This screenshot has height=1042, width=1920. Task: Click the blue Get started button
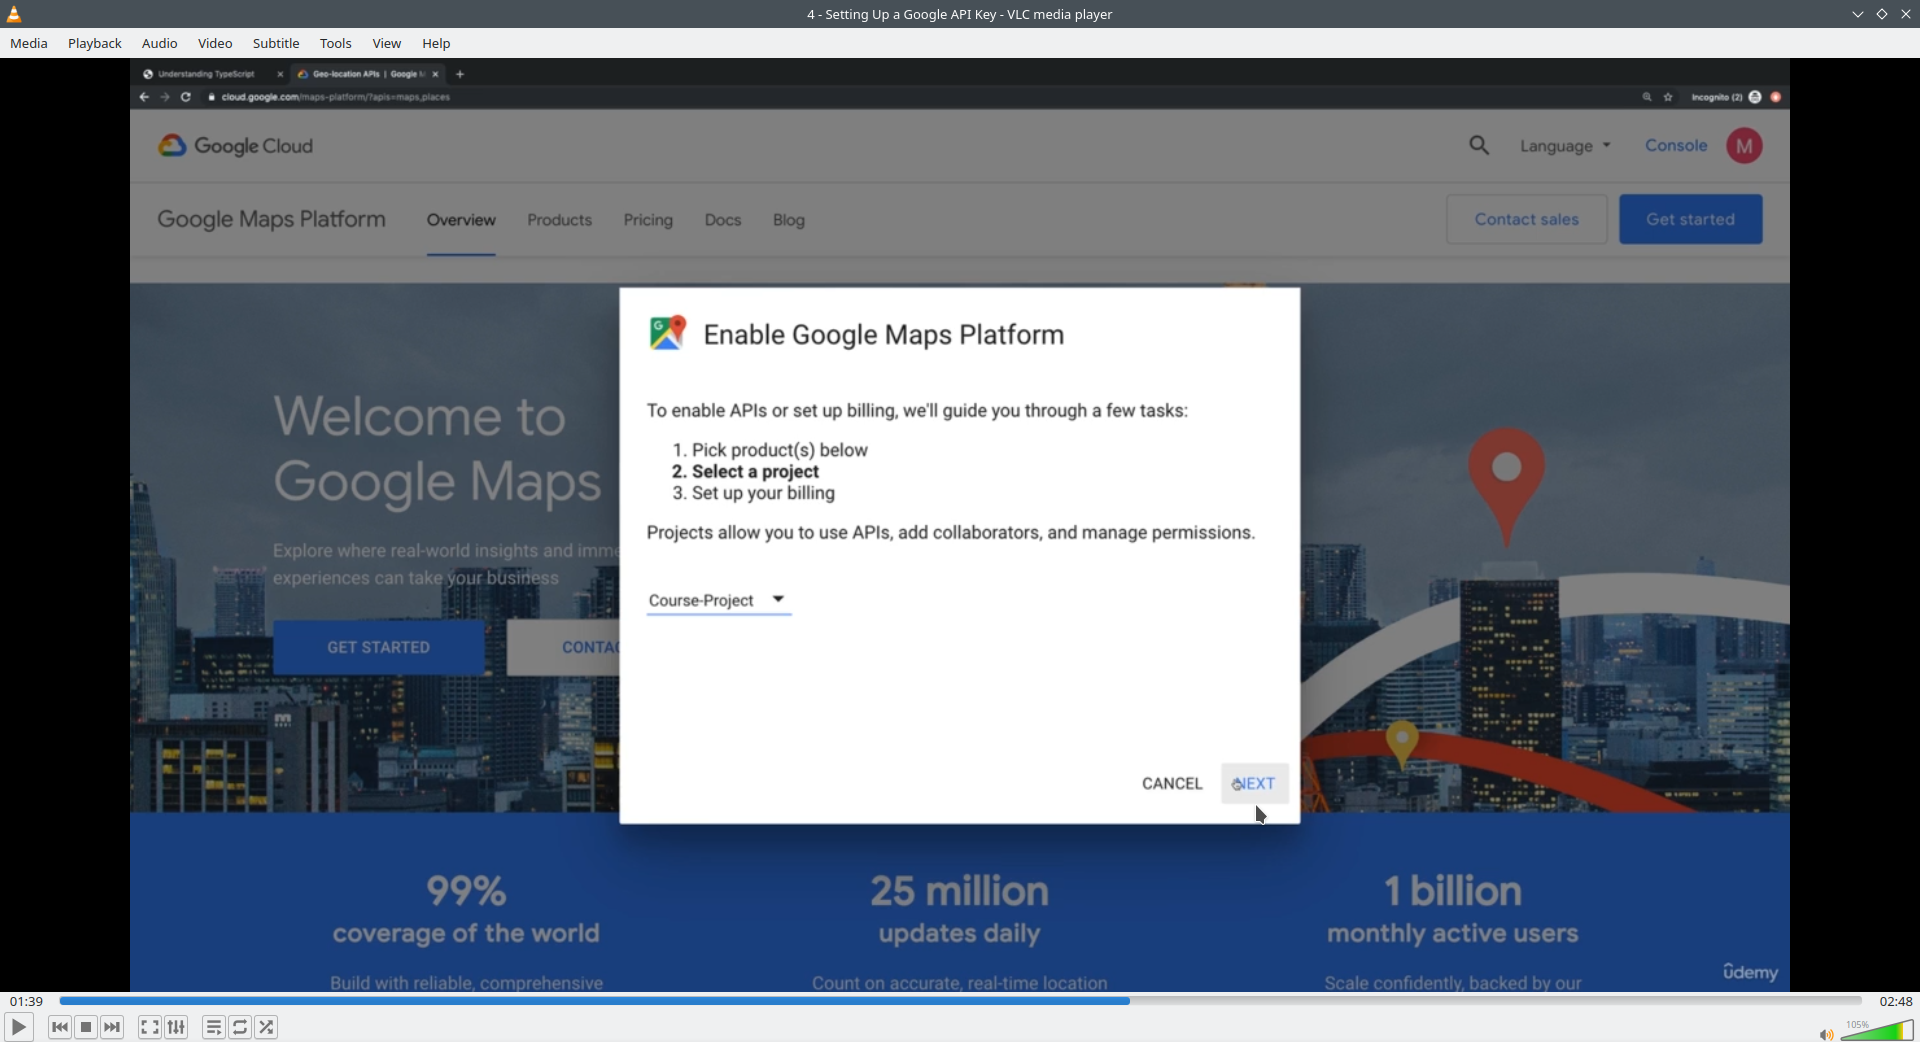1690,219
